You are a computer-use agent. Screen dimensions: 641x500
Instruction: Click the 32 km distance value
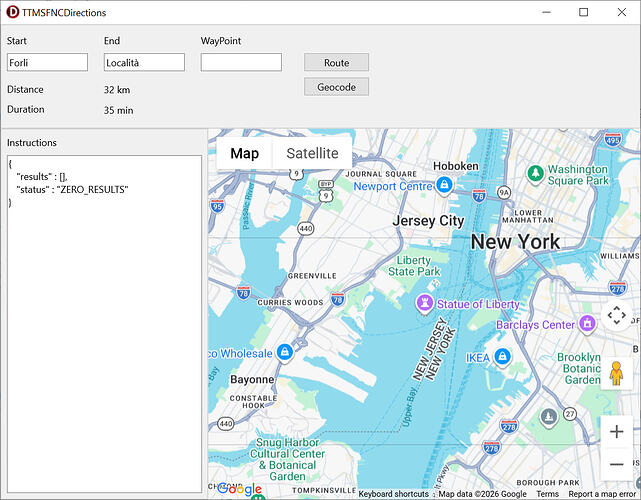click(x=117, y=90)
